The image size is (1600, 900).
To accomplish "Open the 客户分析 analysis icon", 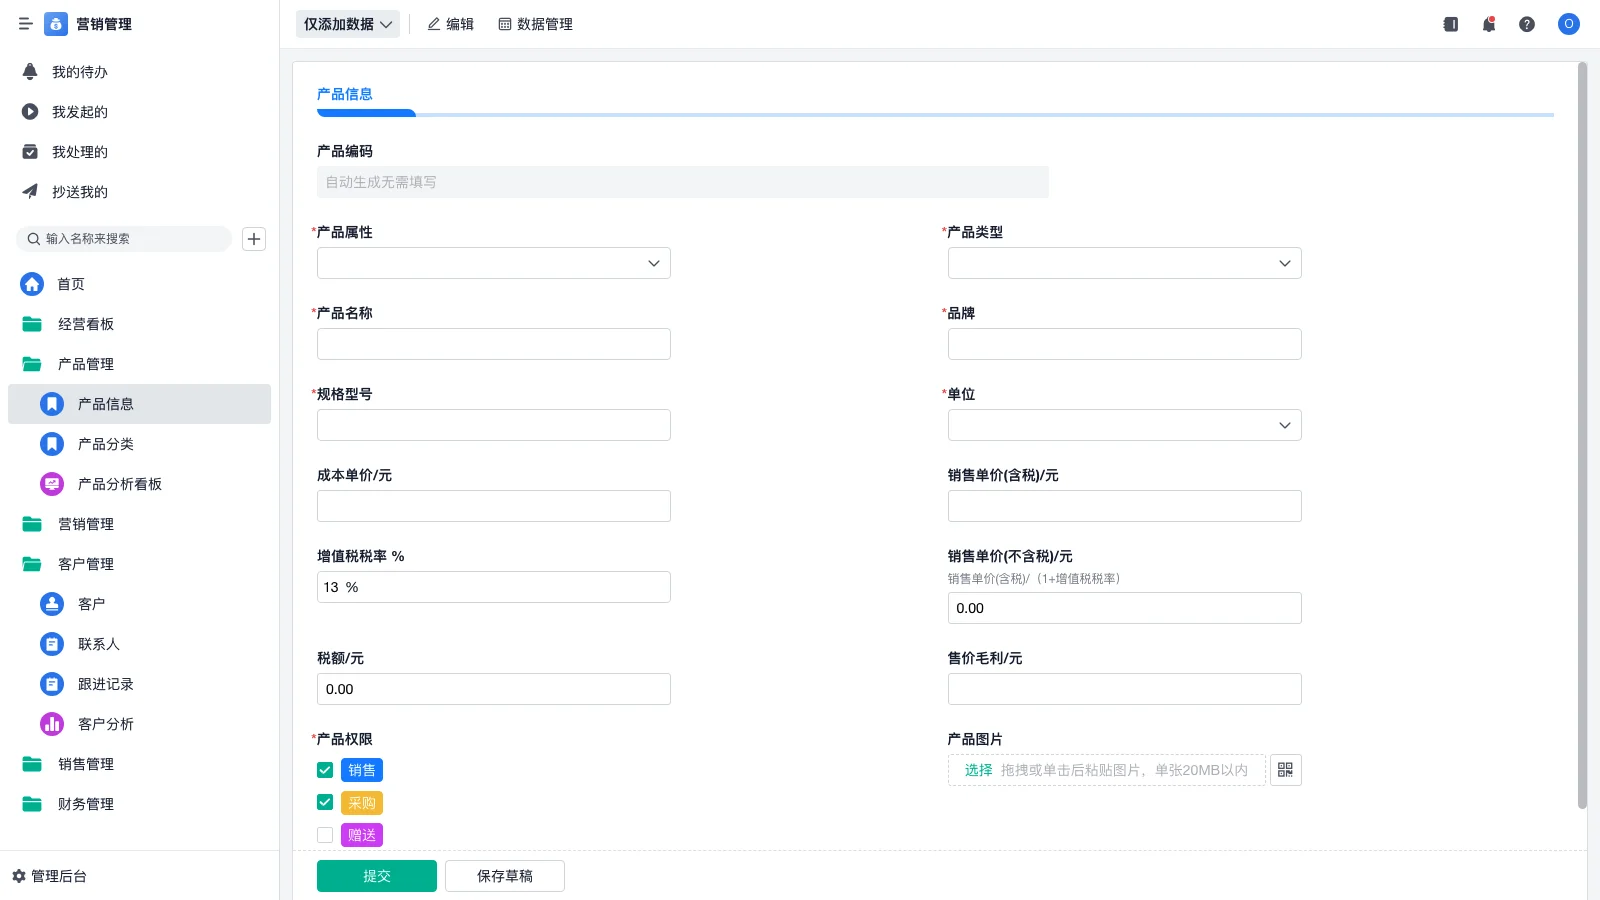I will [51, 724].
